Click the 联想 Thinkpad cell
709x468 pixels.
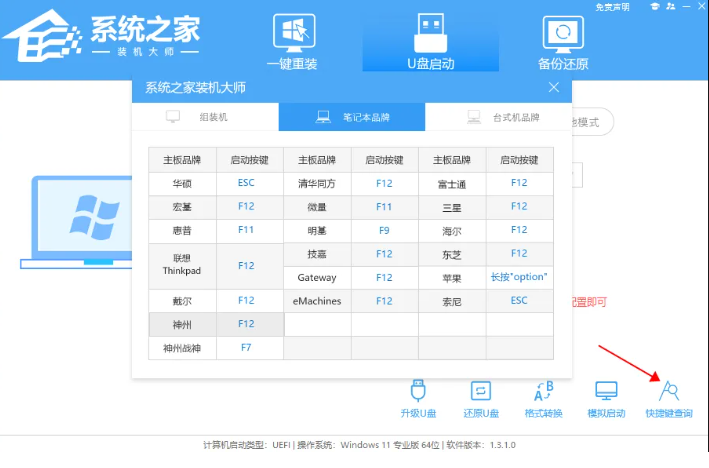coord(182,265)
